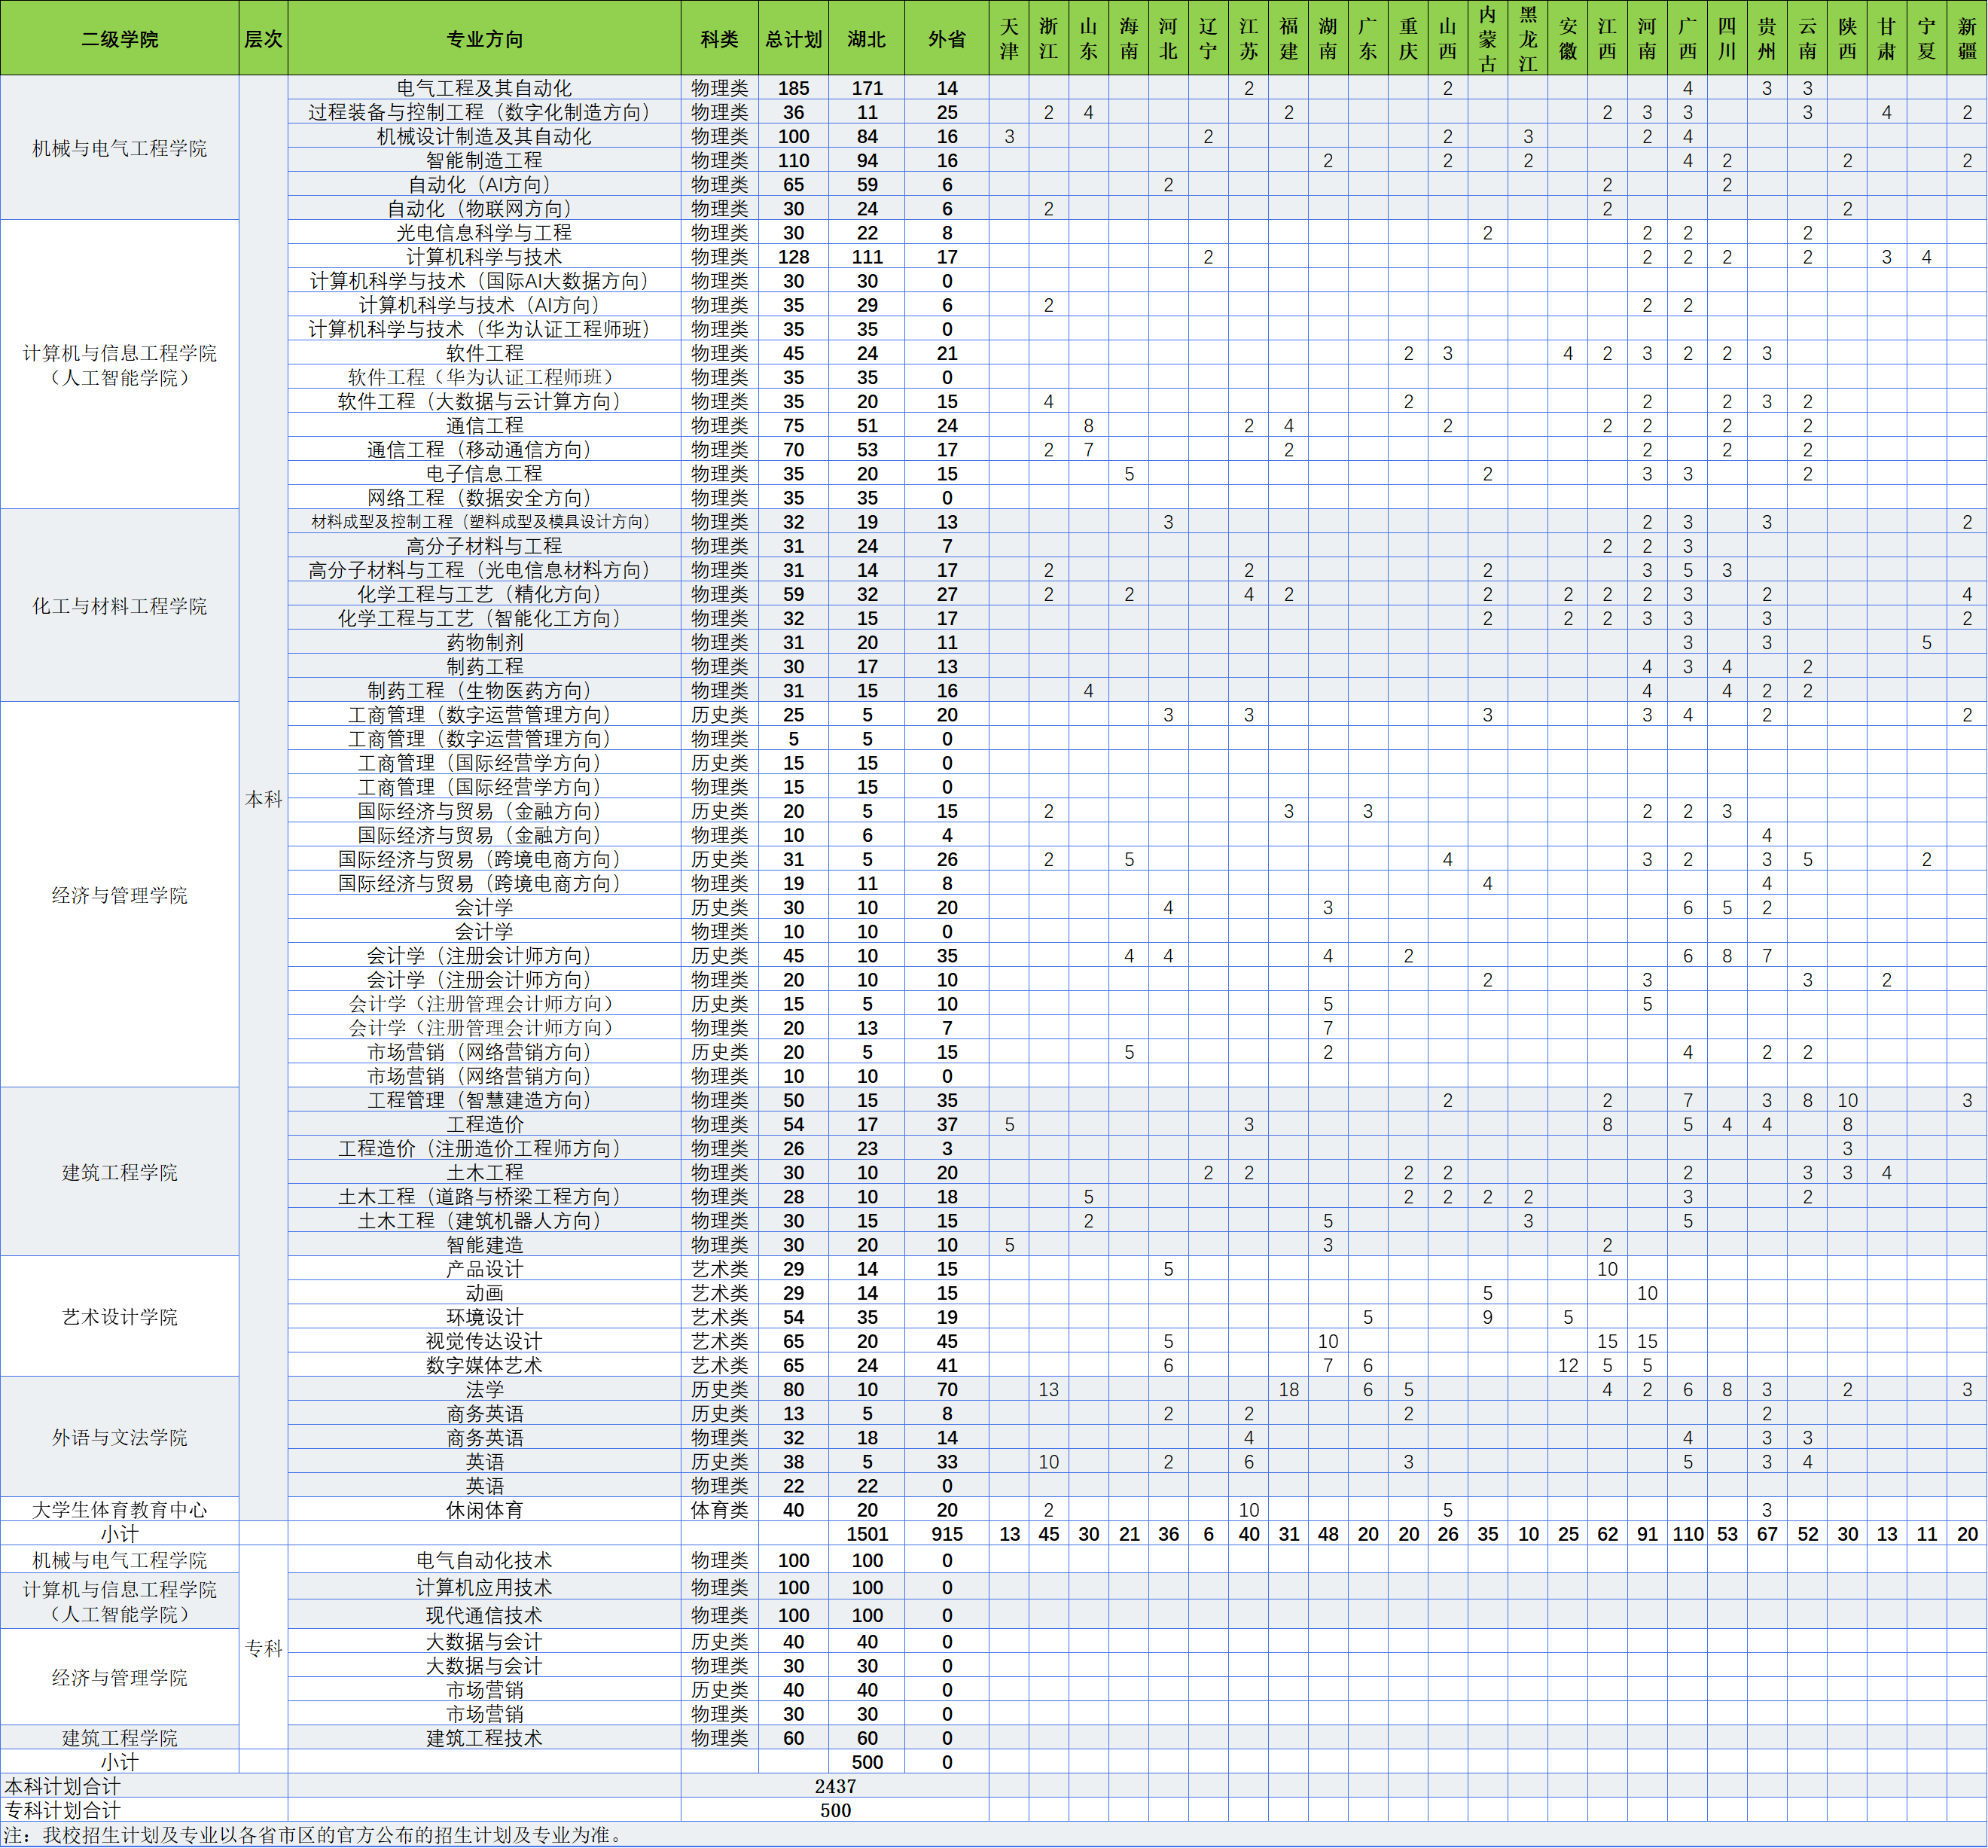Click the 化工与材料工程学院 cell
The width and height of the screenshot is (1988, 1848).
point(119,606)
